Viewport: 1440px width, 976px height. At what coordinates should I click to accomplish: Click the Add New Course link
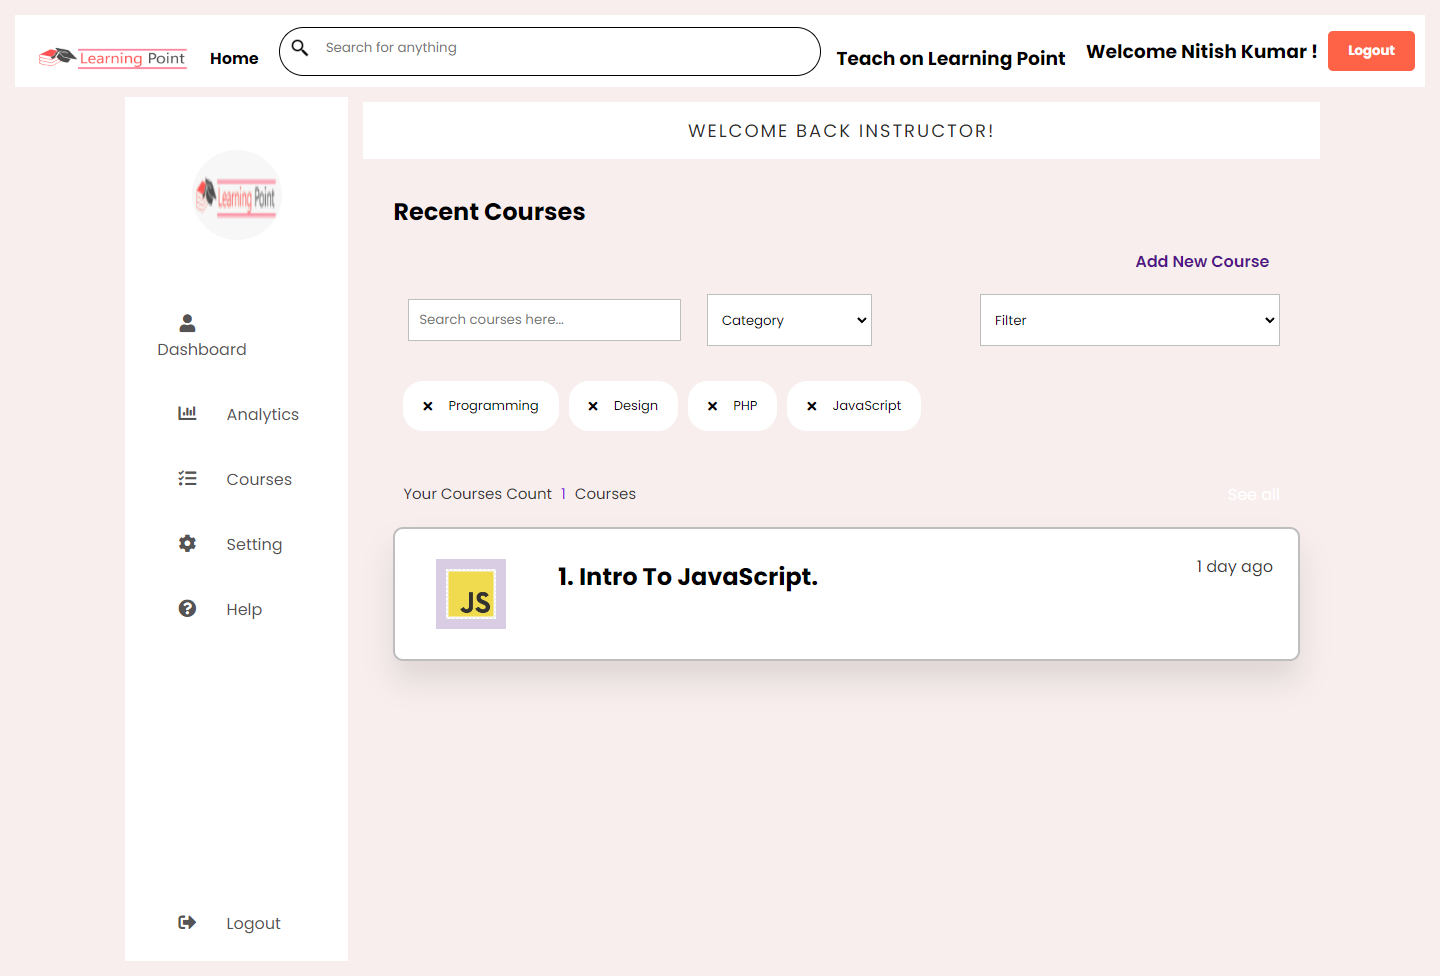pos(1202,261)
